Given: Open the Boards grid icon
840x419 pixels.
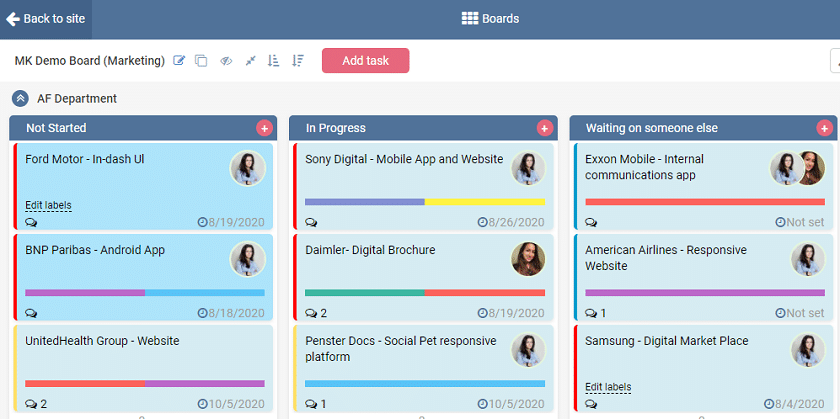Looking at the screenshot, I should [470, 19].
